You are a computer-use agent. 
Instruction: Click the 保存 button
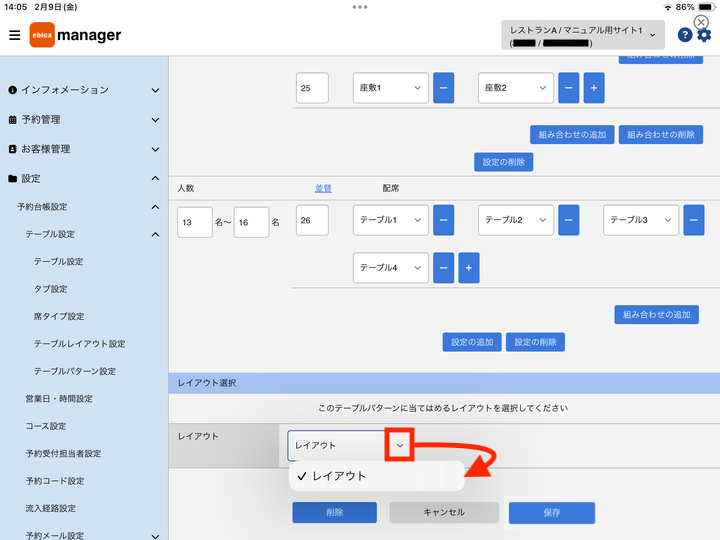tap(552, 512)
